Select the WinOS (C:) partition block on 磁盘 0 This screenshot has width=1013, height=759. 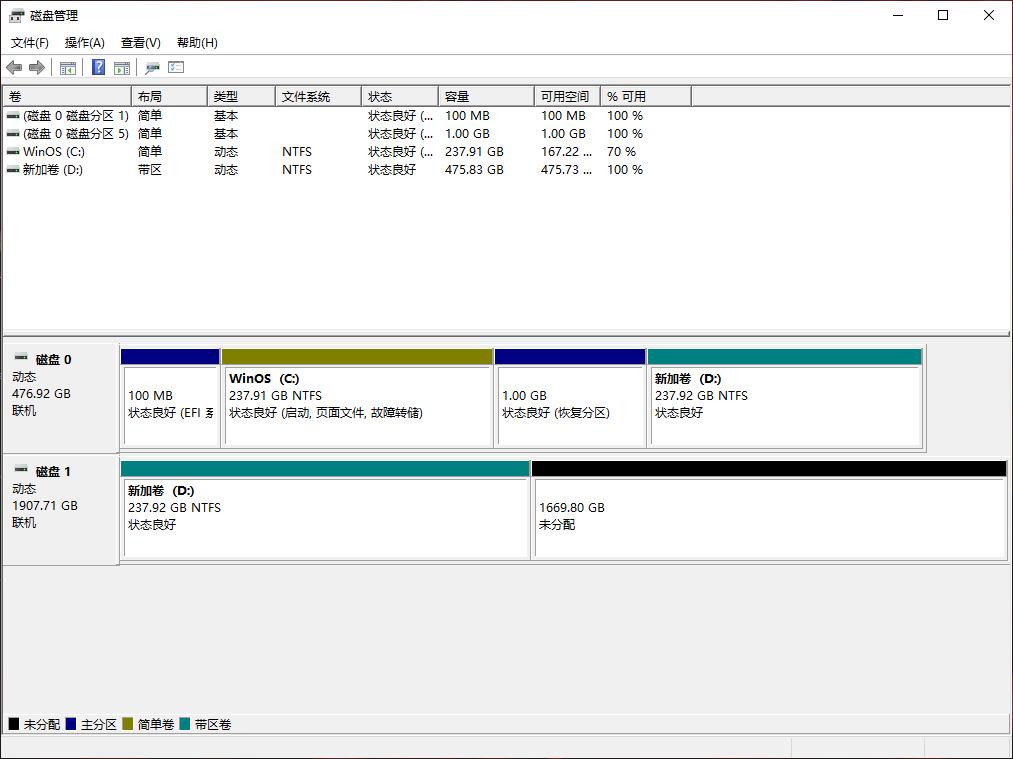357,398
